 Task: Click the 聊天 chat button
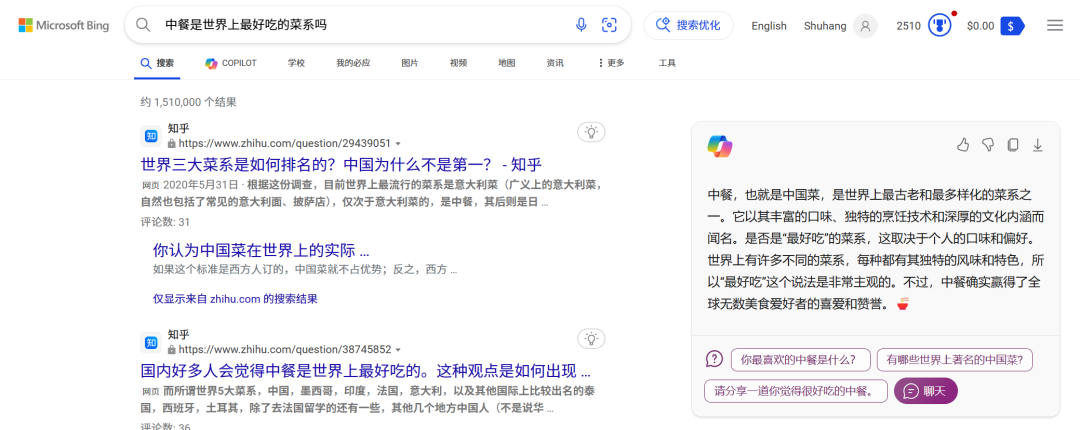[x=926, y=390]
